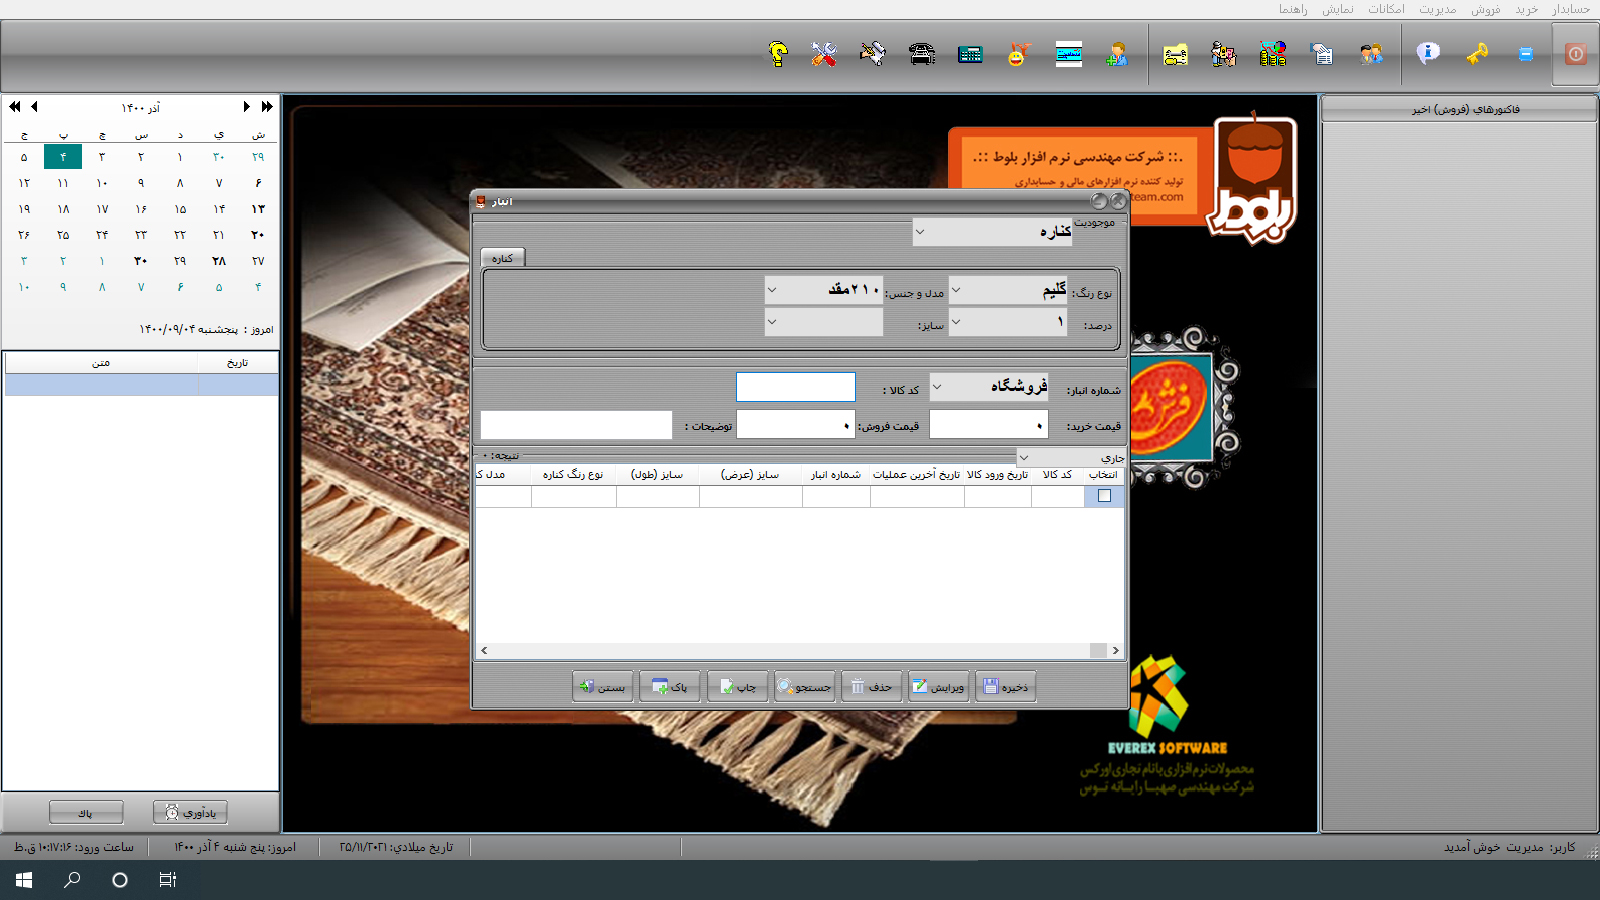Image resolution: width=1600 pixels, height=900 pixels.
Task: Click the ذخیره (save) button
Action: click(1005, 687)
